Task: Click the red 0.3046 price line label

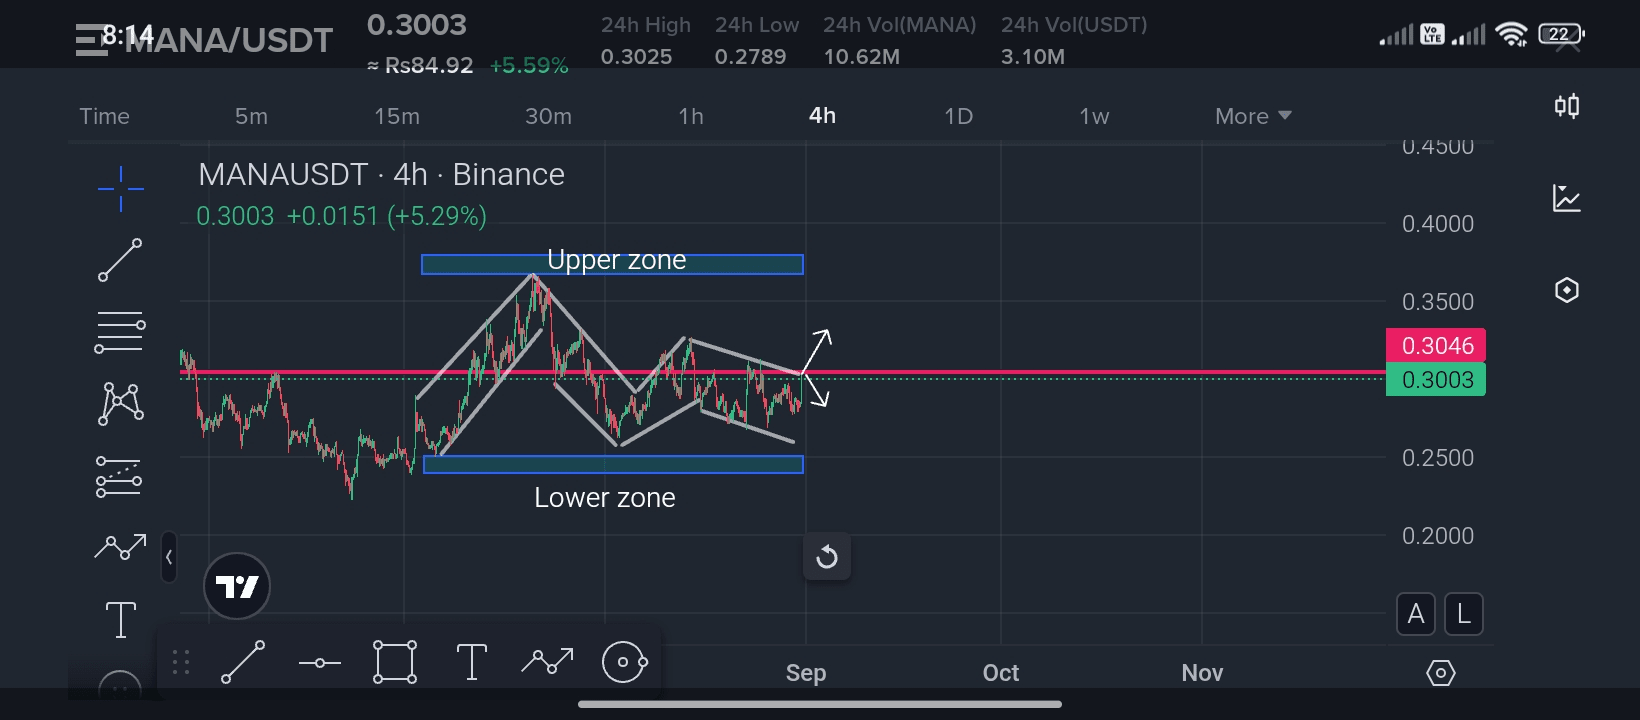Action: tap(1436, 346)
